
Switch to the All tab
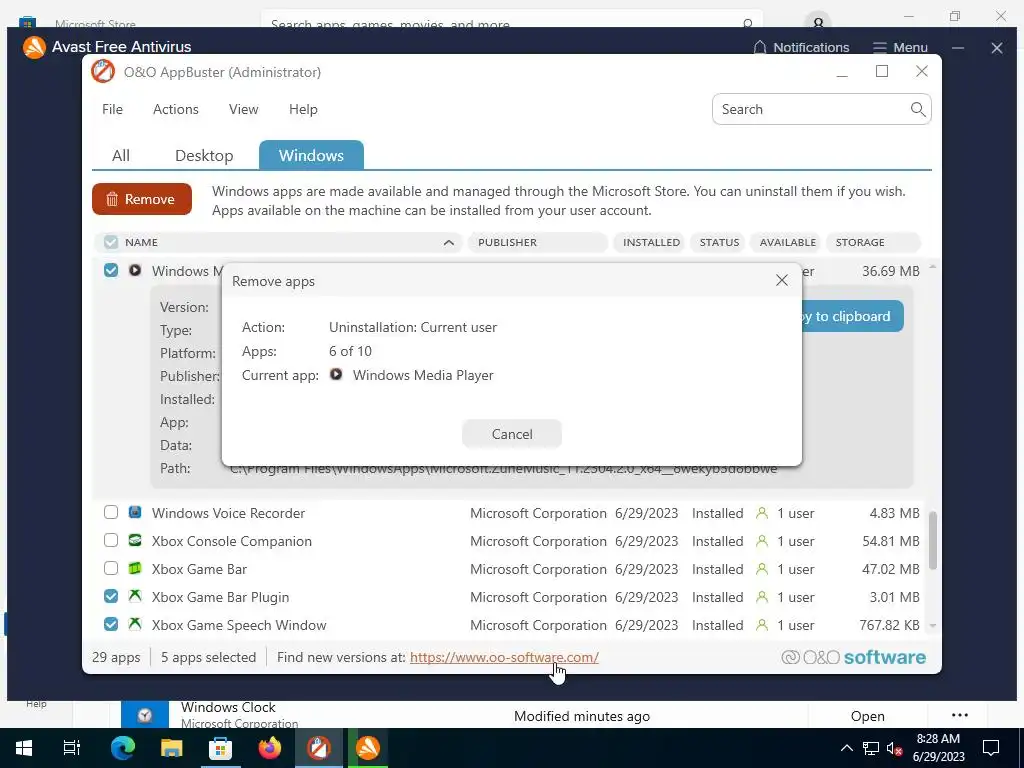(x=121, y=155)
